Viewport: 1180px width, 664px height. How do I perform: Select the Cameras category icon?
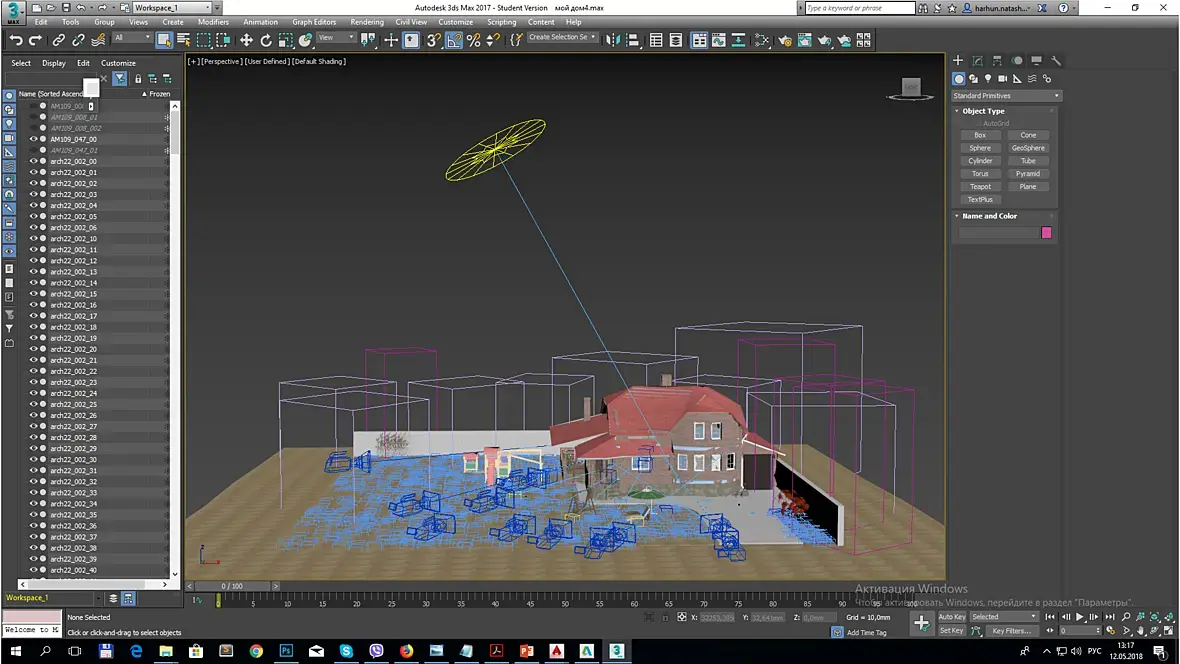(1003, 78)
